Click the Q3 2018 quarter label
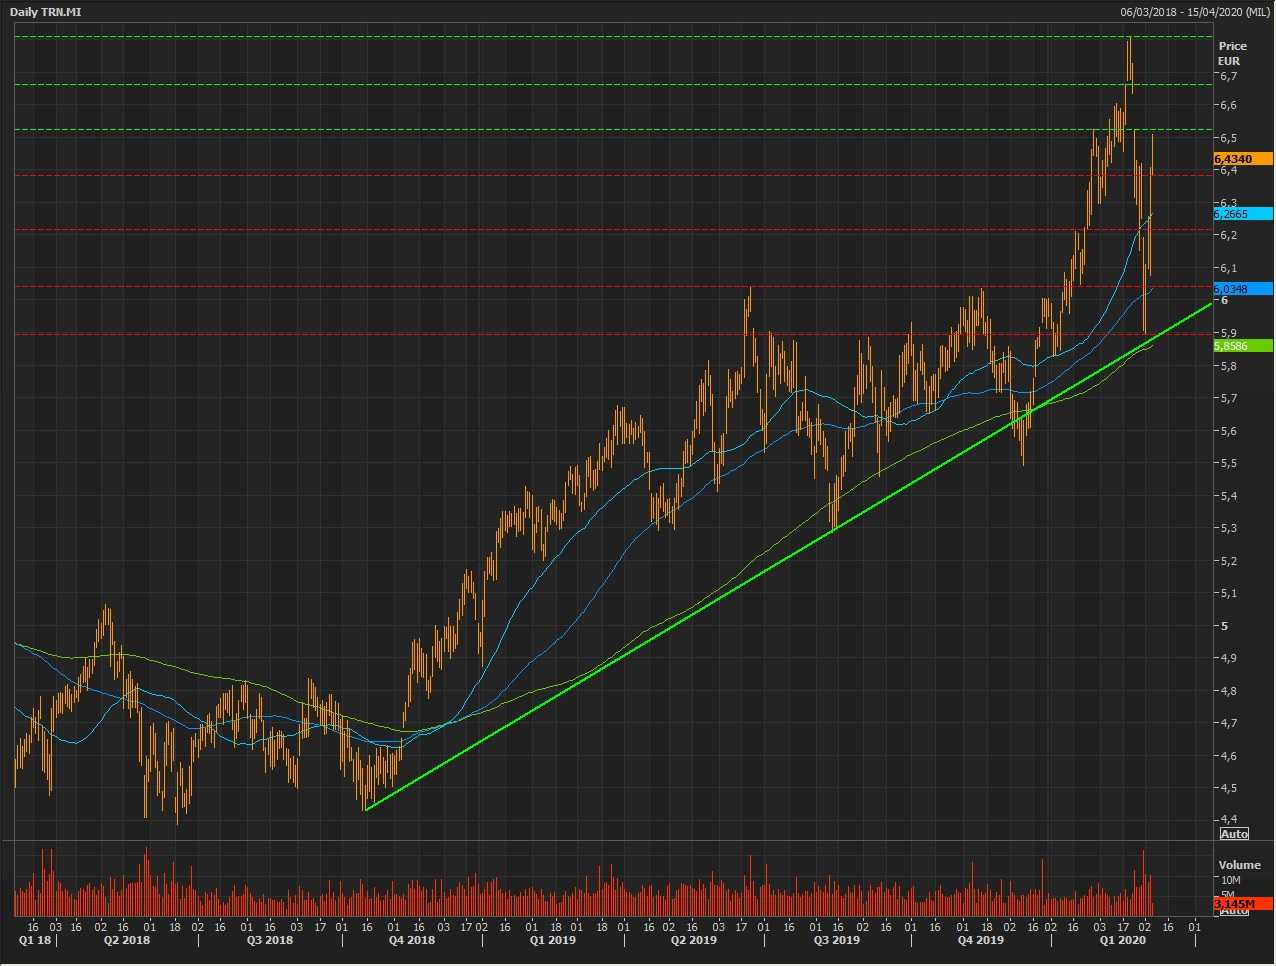Viewport: 1276px width, 966px height. [x=270, y=941]
